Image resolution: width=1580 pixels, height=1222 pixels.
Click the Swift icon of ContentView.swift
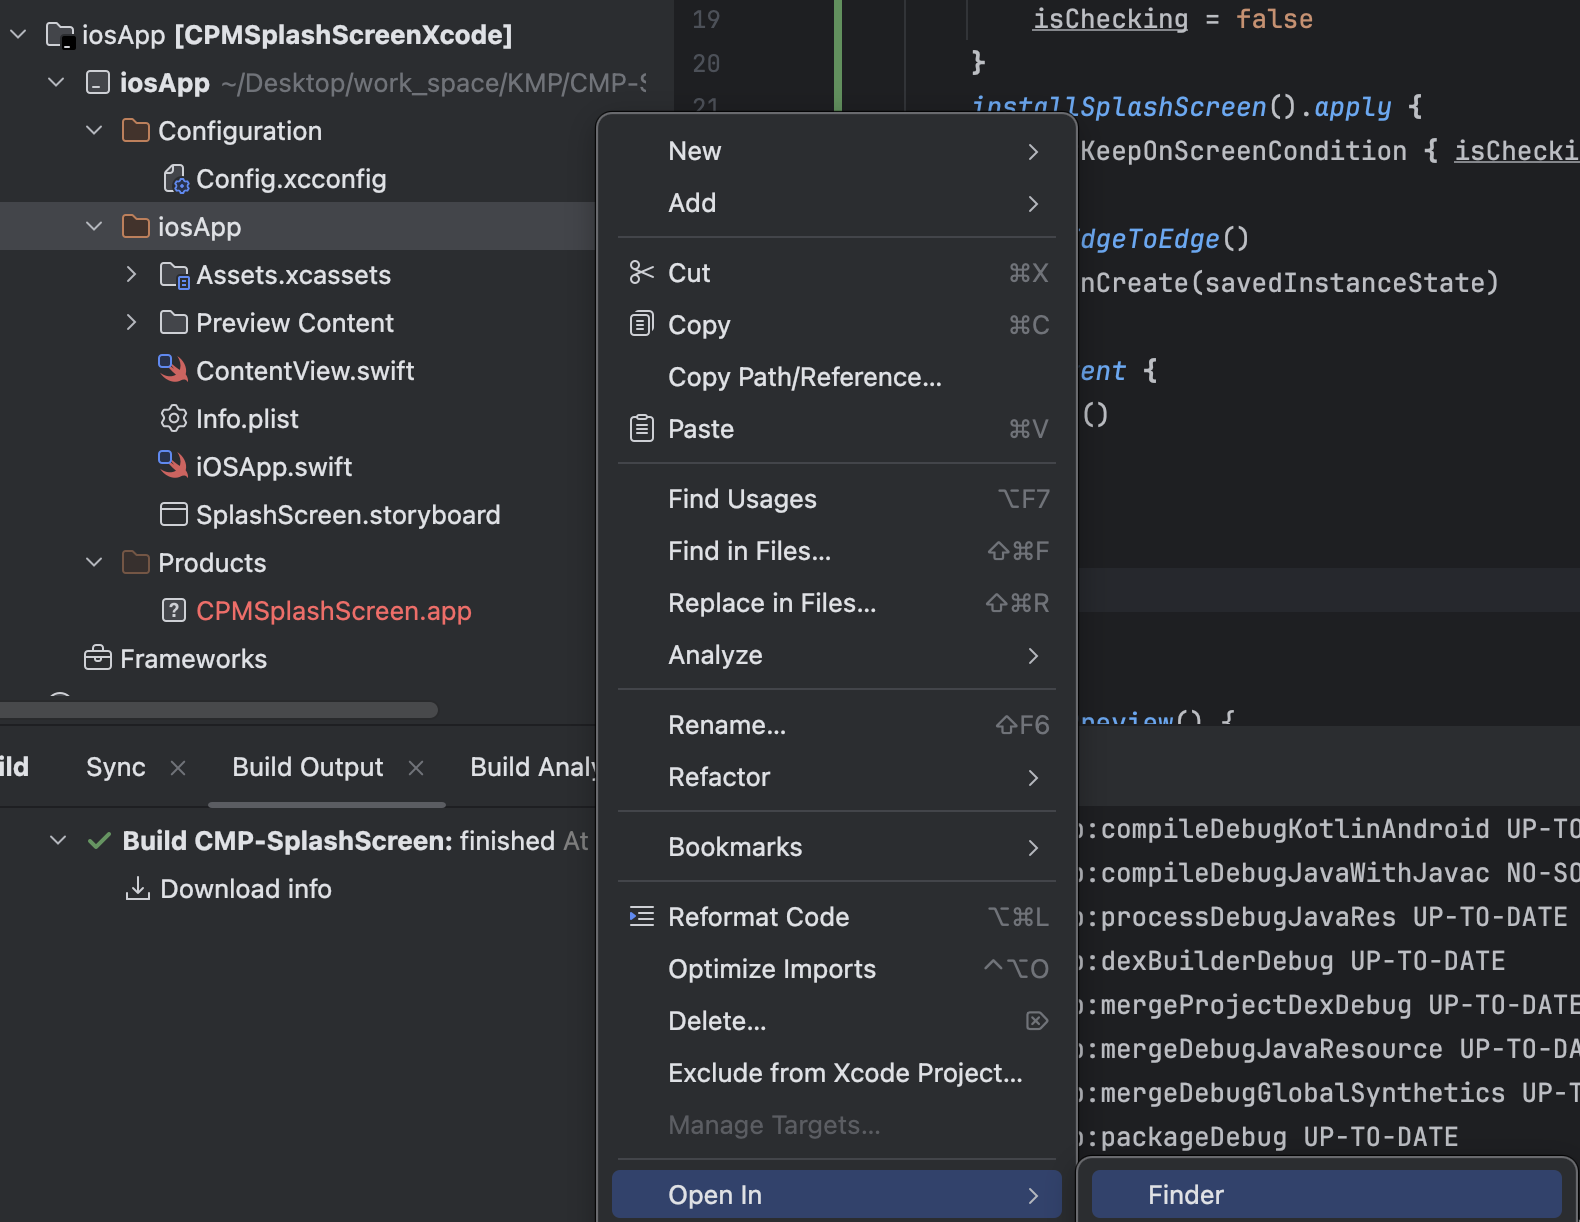pyautogui.click(x=173, y=370)
